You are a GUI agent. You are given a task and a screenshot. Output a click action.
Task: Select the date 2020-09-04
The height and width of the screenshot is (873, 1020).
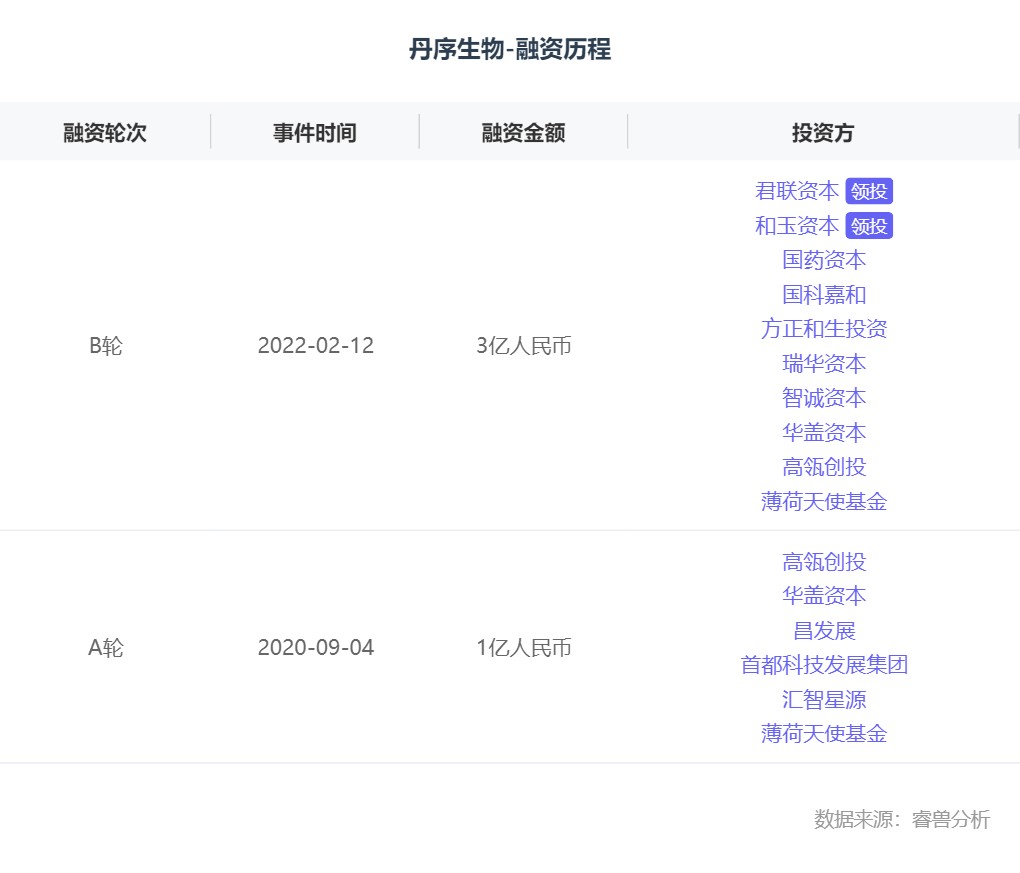pos(315,648)
